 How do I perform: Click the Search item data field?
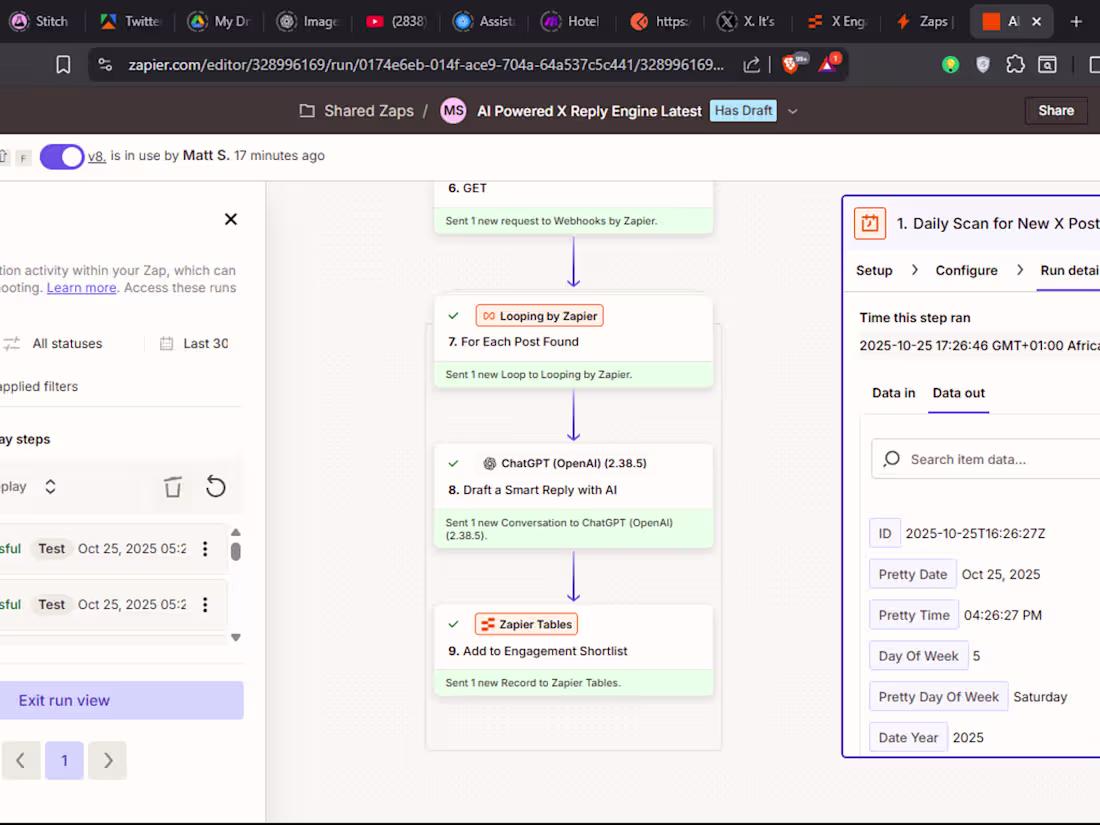pos(986,460)
